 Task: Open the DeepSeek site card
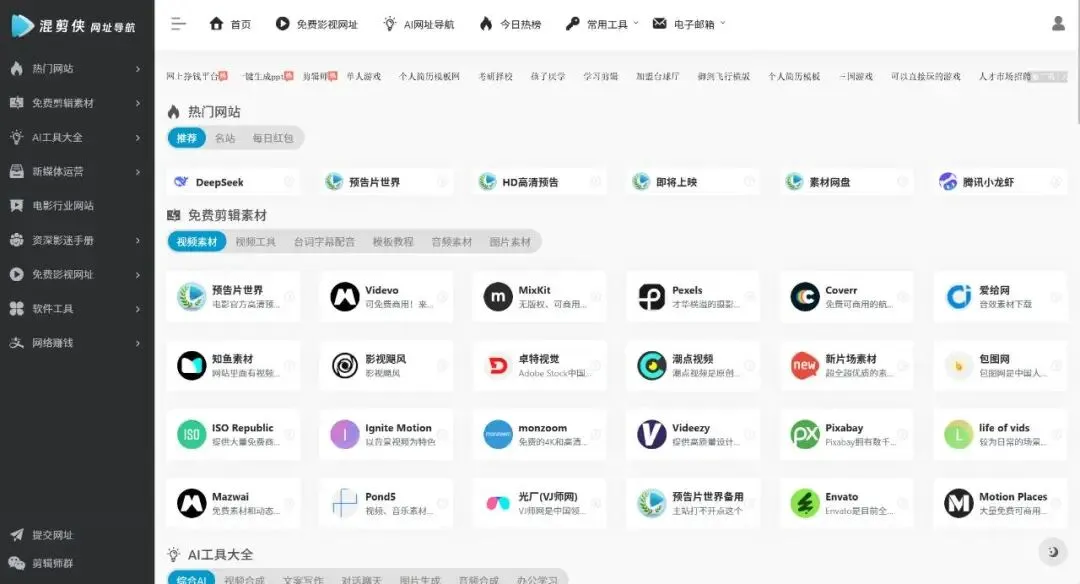pyautogui.click(x=233, y=182)
